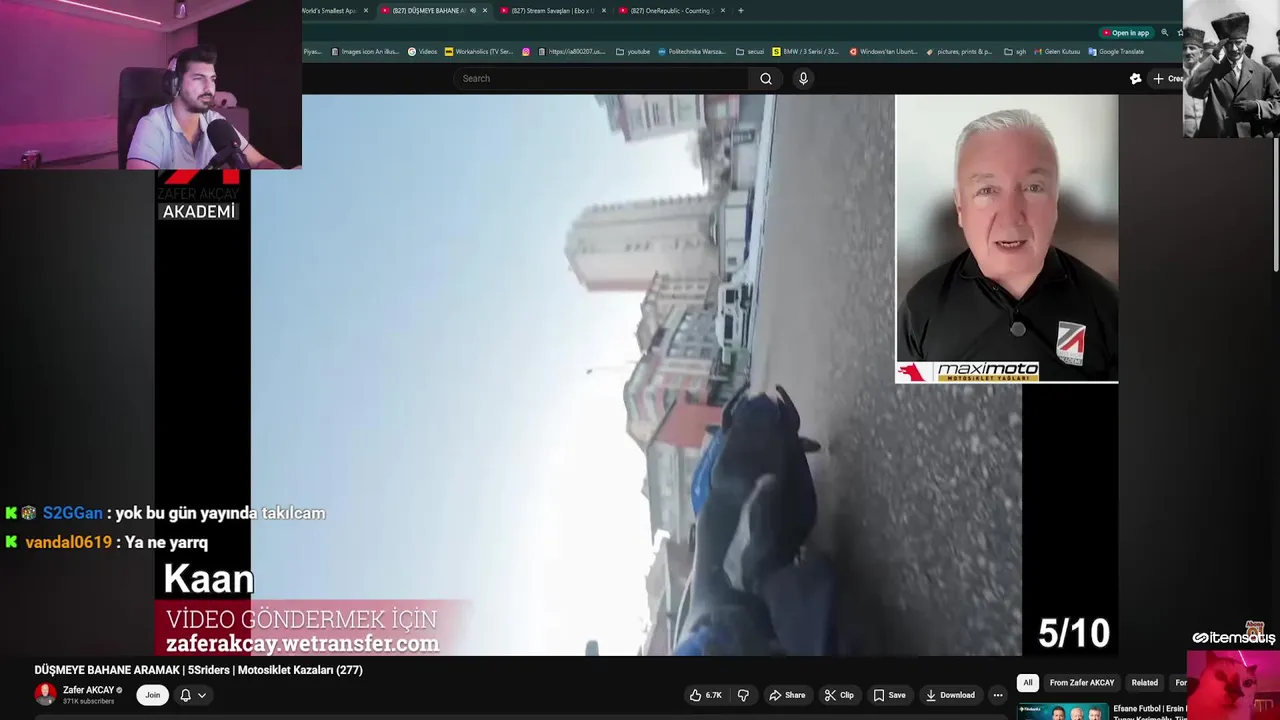Open the Windows'tan Ubuntu bookmark
Screen dimensions: 1280x720
(883, 52)
